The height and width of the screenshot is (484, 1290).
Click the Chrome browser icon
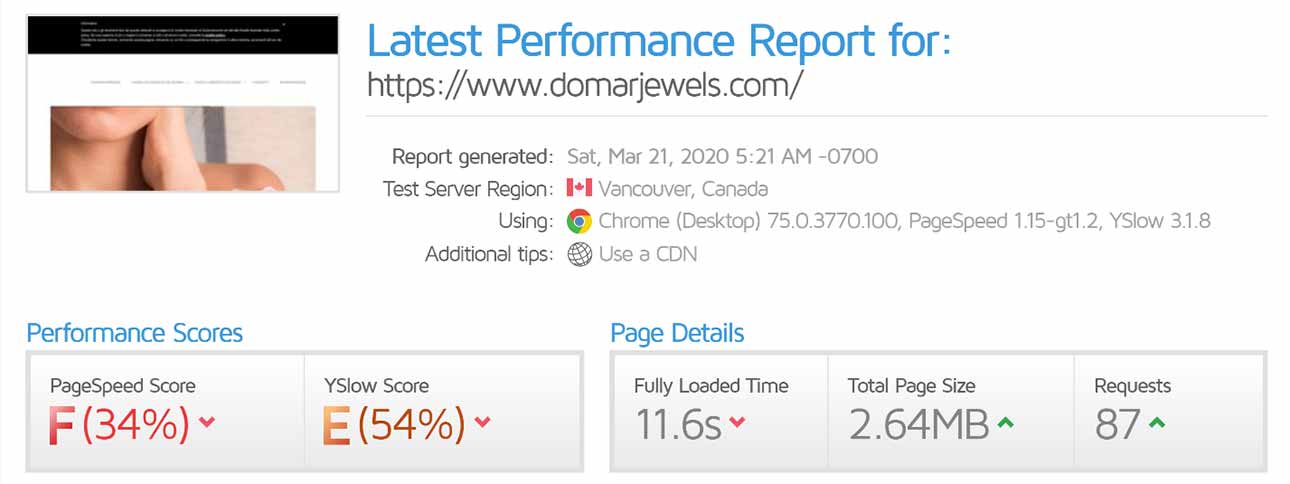578,221
